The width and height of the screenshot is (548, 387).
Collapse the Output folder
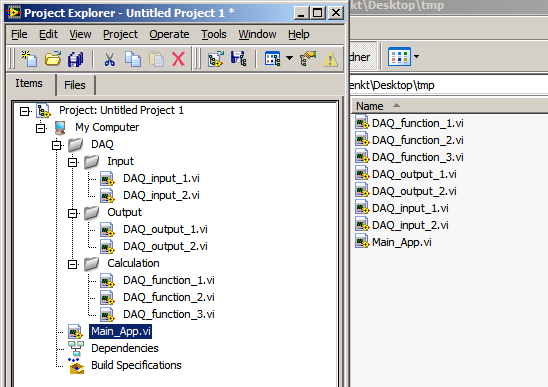click(72, 213)
